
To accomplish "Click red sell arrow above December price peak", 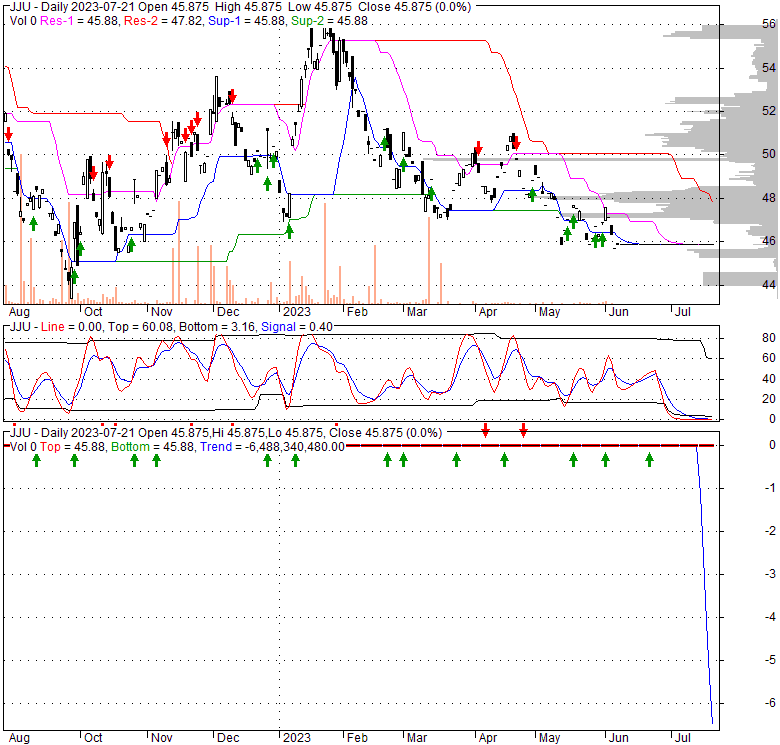I will [x=232, y=96].
